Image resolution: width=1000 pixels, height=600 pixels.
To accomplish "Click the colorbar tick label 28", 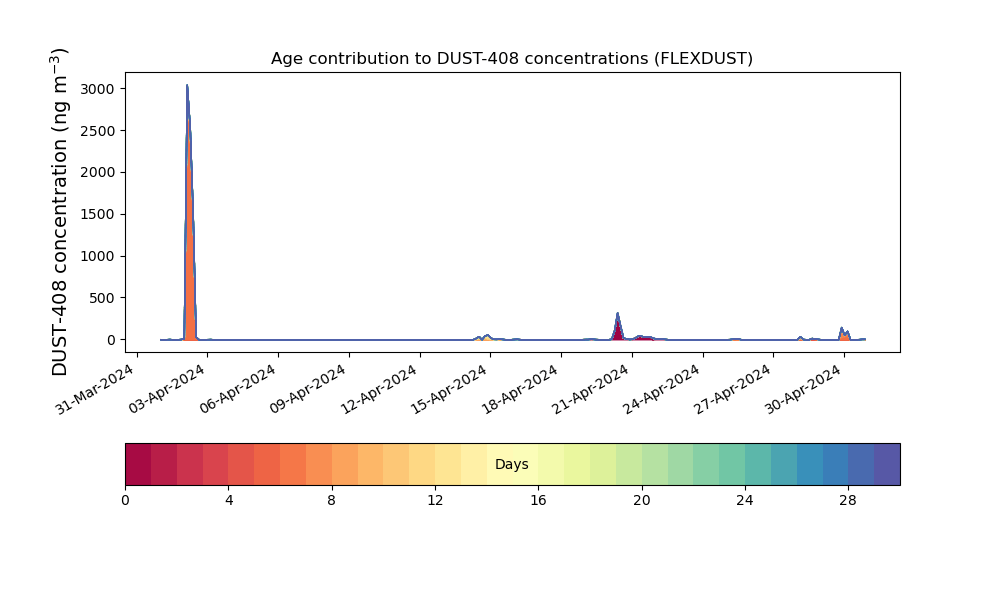I will pos(848,501).
